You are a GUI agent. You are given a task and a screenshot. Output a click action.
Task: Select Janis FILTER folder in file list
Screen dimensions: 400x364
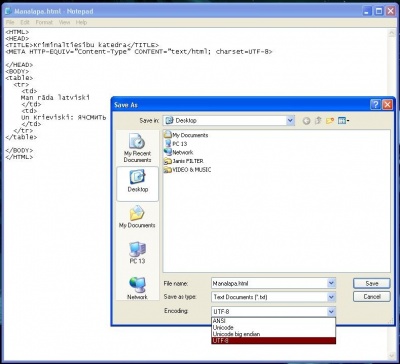[184, 161]
